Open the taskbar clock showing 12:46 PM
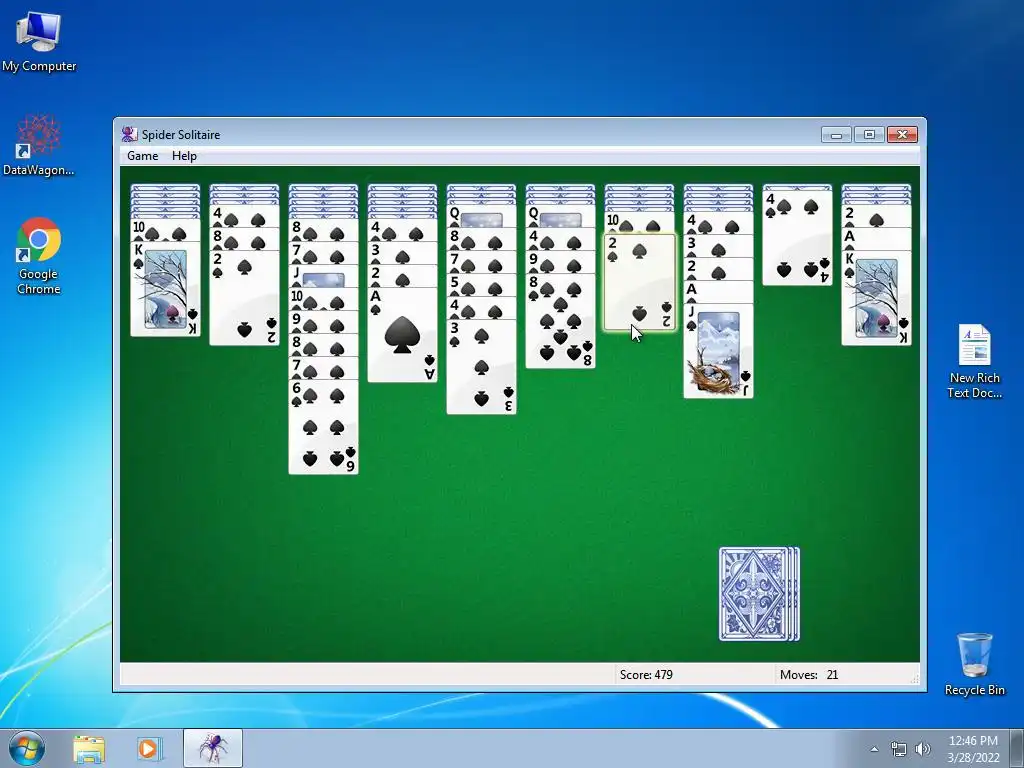This screenshot has height=768, width=1024. click(973, 749)
